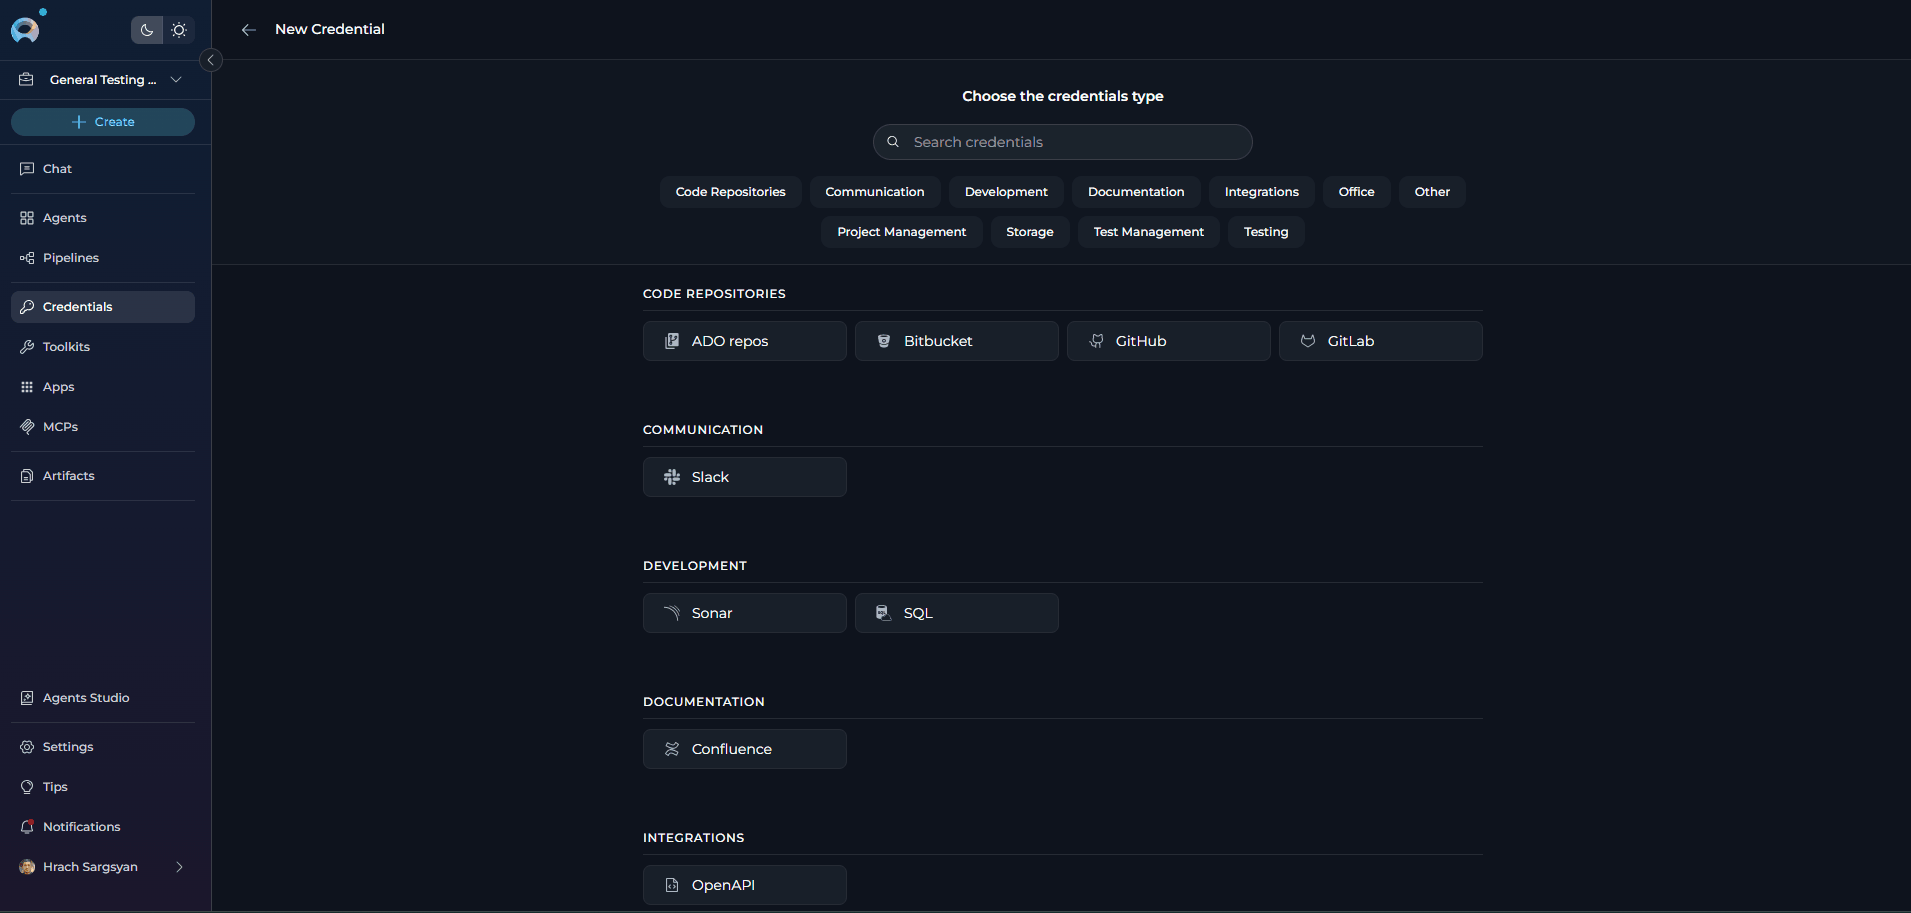The width and height of the screenshot is (1911, 913).
Task: Open the General Testing project dropdown
Action: 103,80
